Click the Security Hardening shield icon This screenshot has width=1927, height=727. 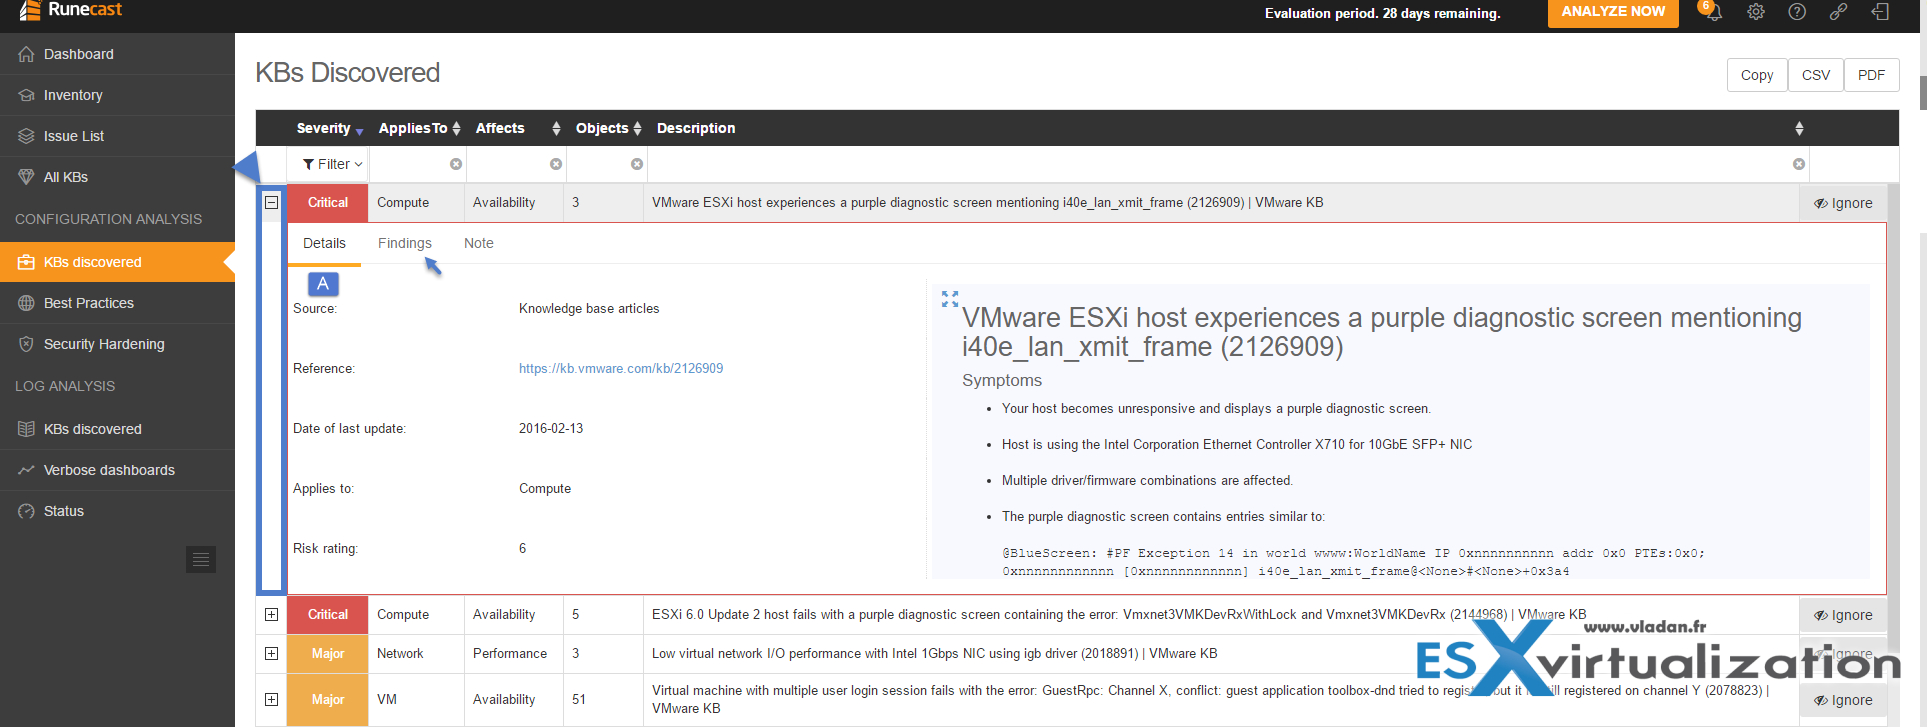(x=26, y=344)
